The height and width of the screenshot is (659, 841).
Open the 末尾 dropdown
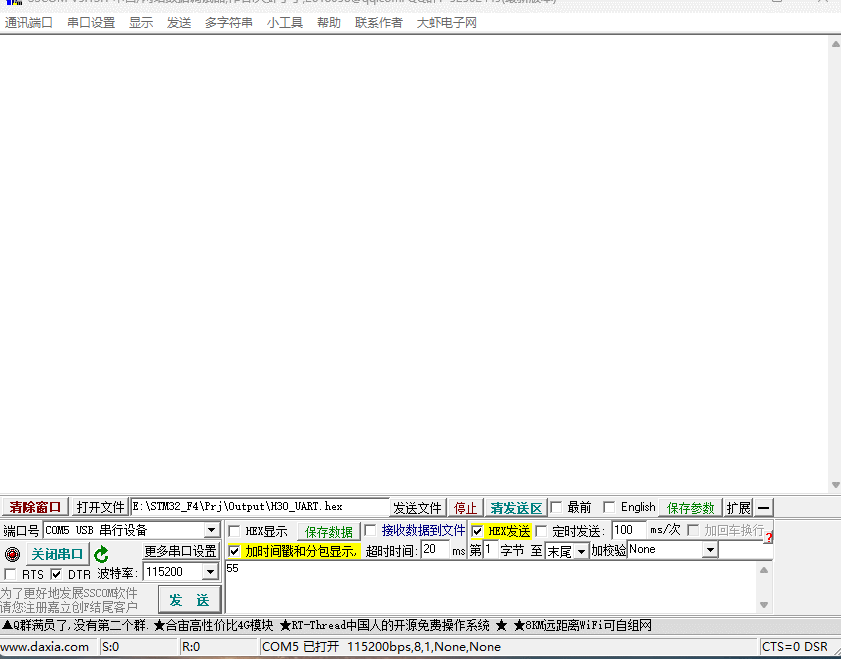(581, 551)
